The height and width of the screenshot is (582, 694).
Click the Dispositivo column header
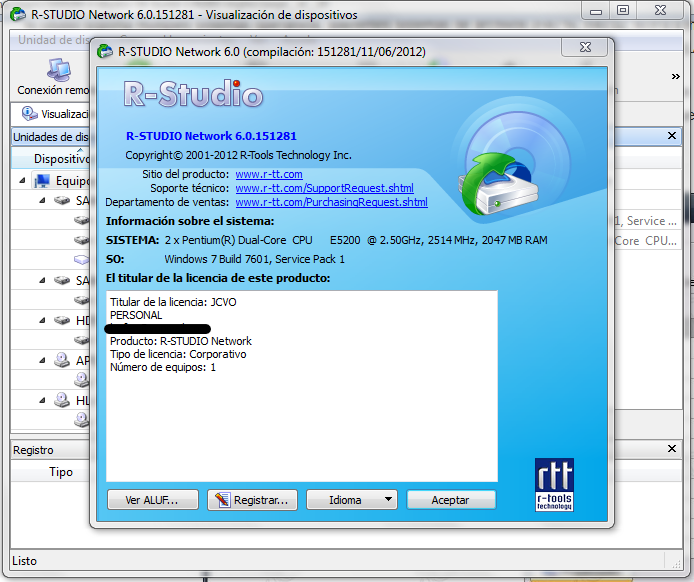click(x=51, y=158)
